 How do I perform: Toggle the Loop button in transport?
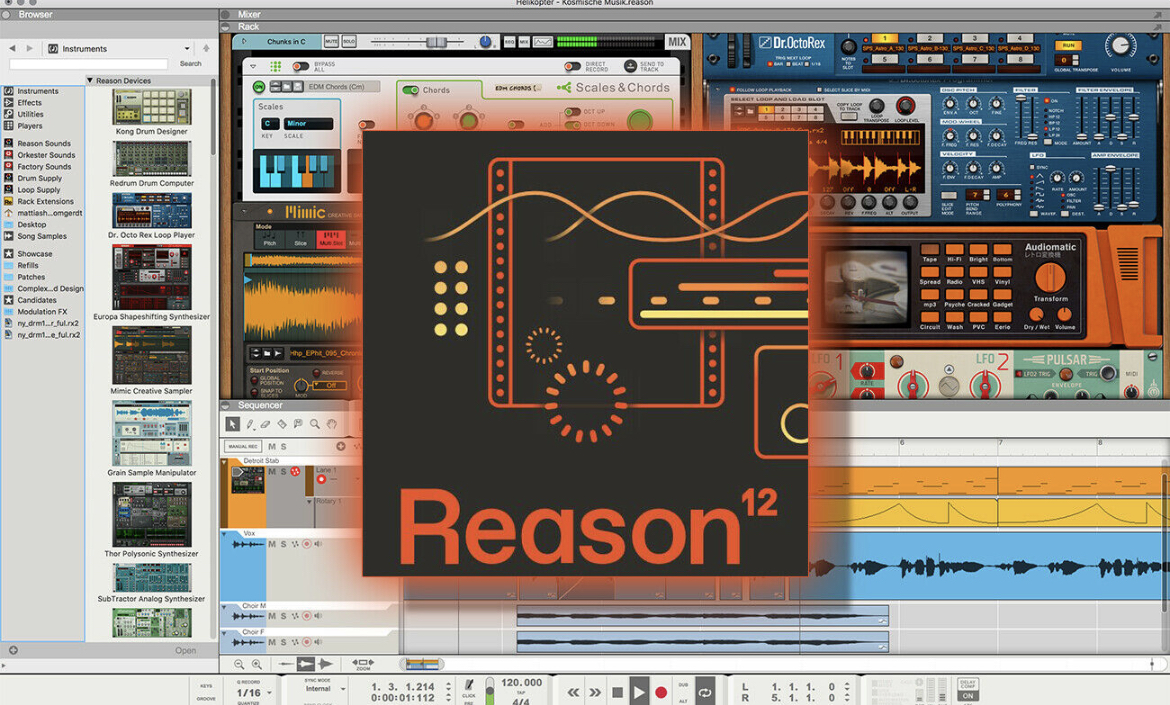(704, 692)
